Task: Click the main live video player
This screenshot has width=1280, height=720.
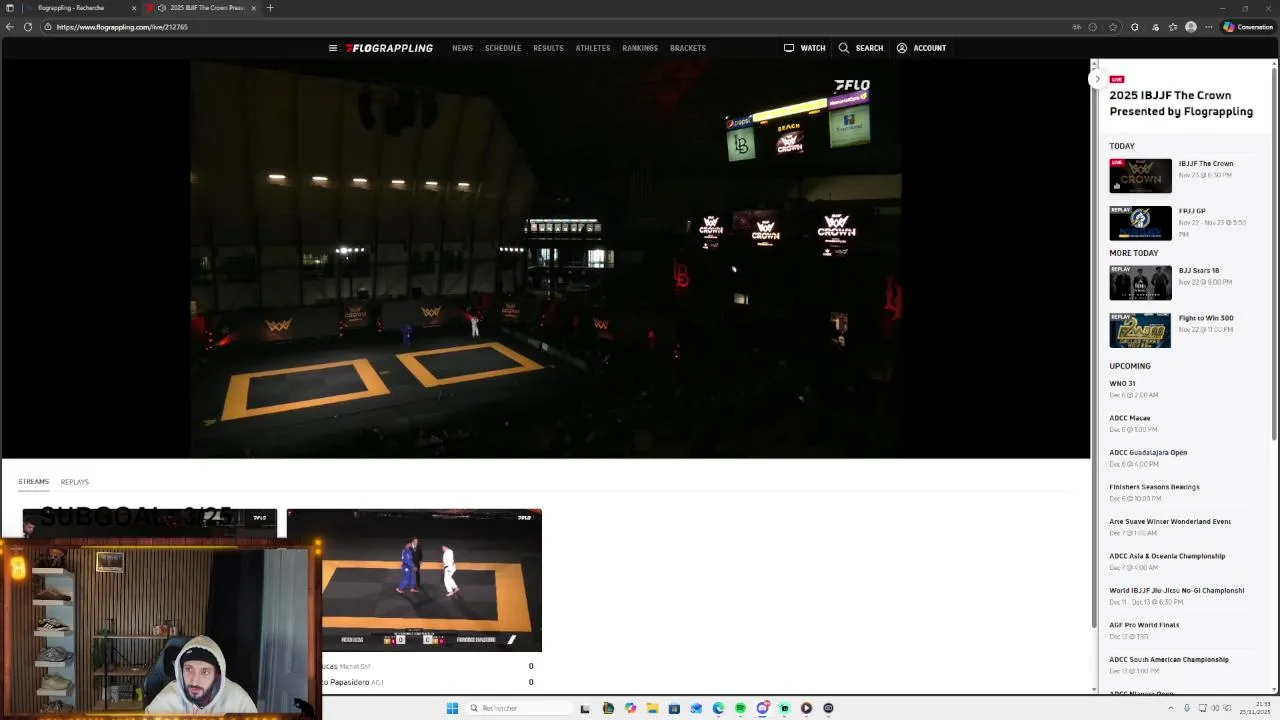Action: click(545, 259)
